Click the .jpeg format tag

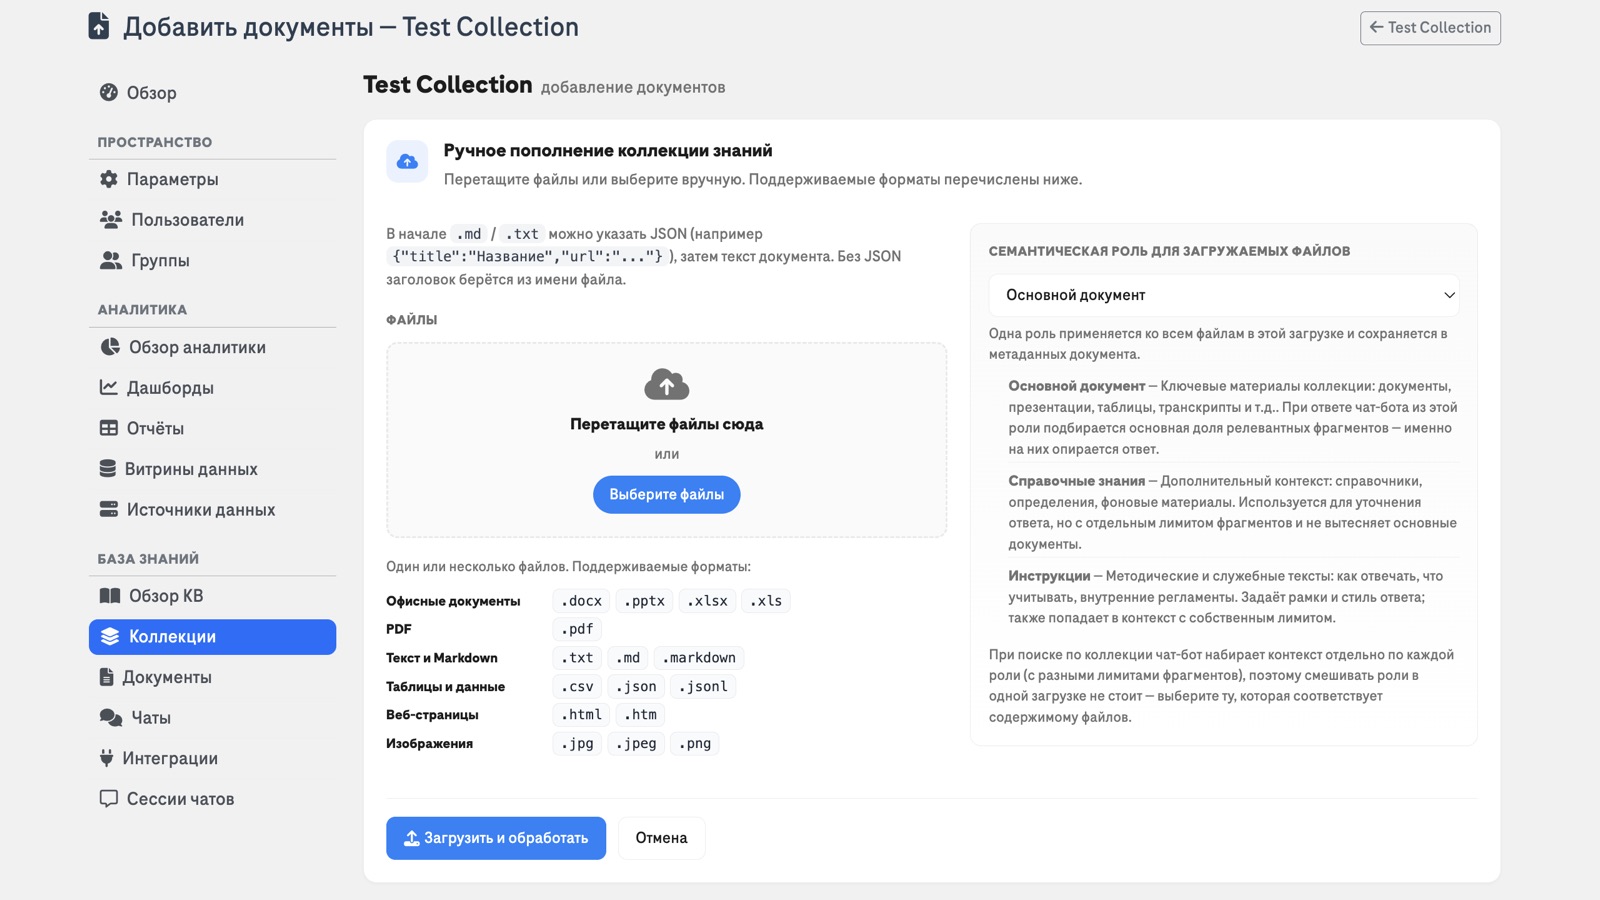(x=636, y=744)
